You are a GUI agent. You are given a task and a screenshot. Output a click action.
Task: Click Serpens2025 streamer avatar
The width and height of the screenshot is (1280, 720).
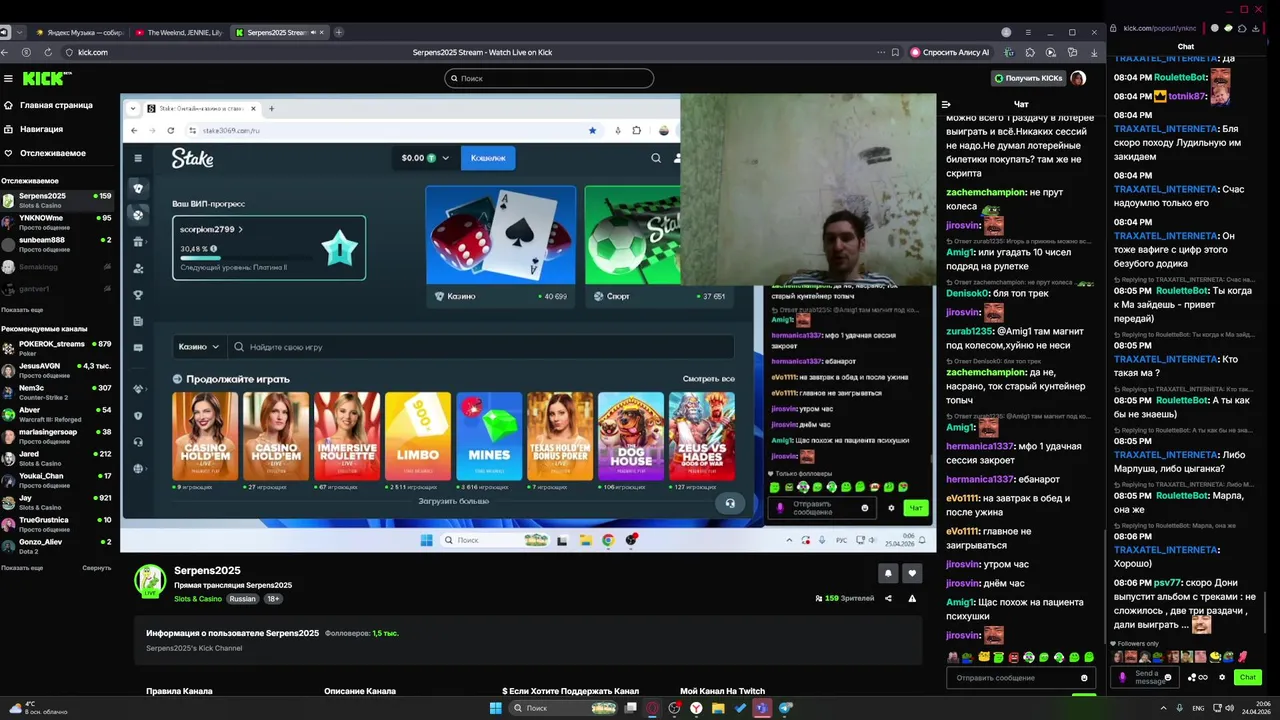coord(150,580)
